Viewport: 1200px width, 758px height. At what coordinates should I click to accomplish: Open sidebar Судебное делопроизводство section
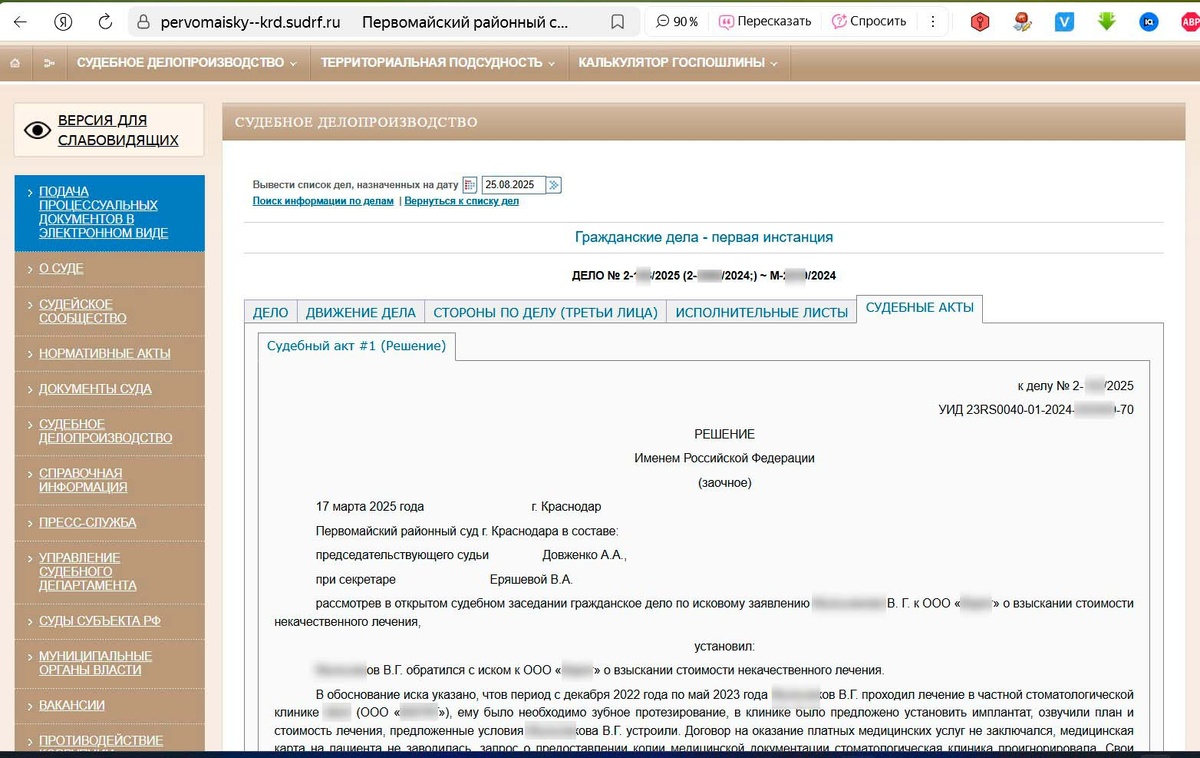(105, 431)
